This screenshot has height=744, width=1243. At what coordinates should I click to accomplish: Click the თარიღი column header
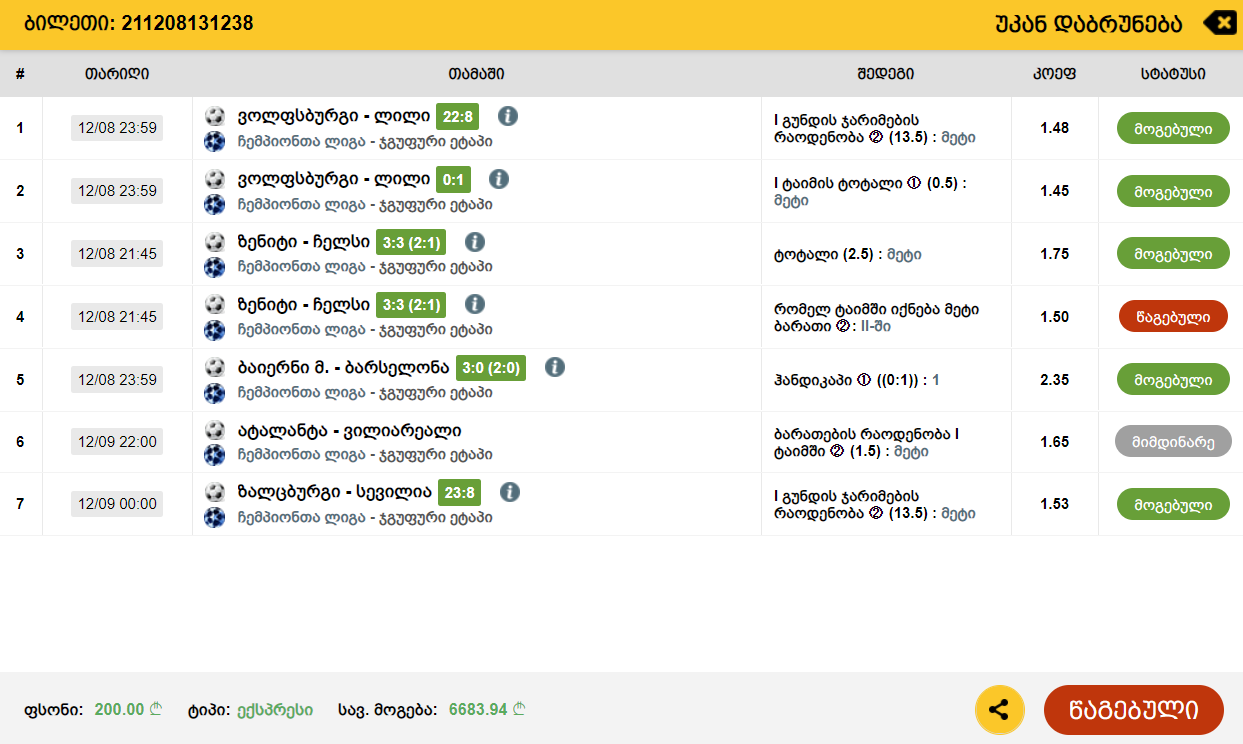pos(117,74)
